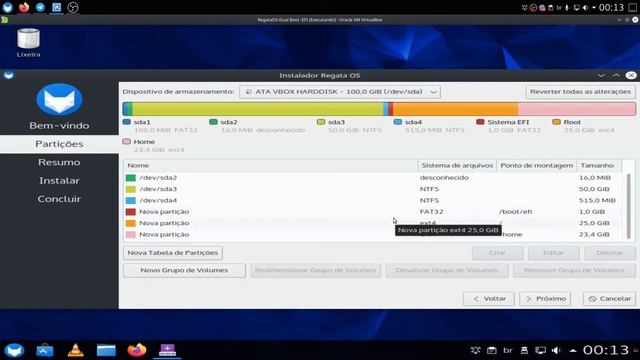640x360 pixels.
Task: Click Reverter todas as alterações button
Action: coord(580,92)
